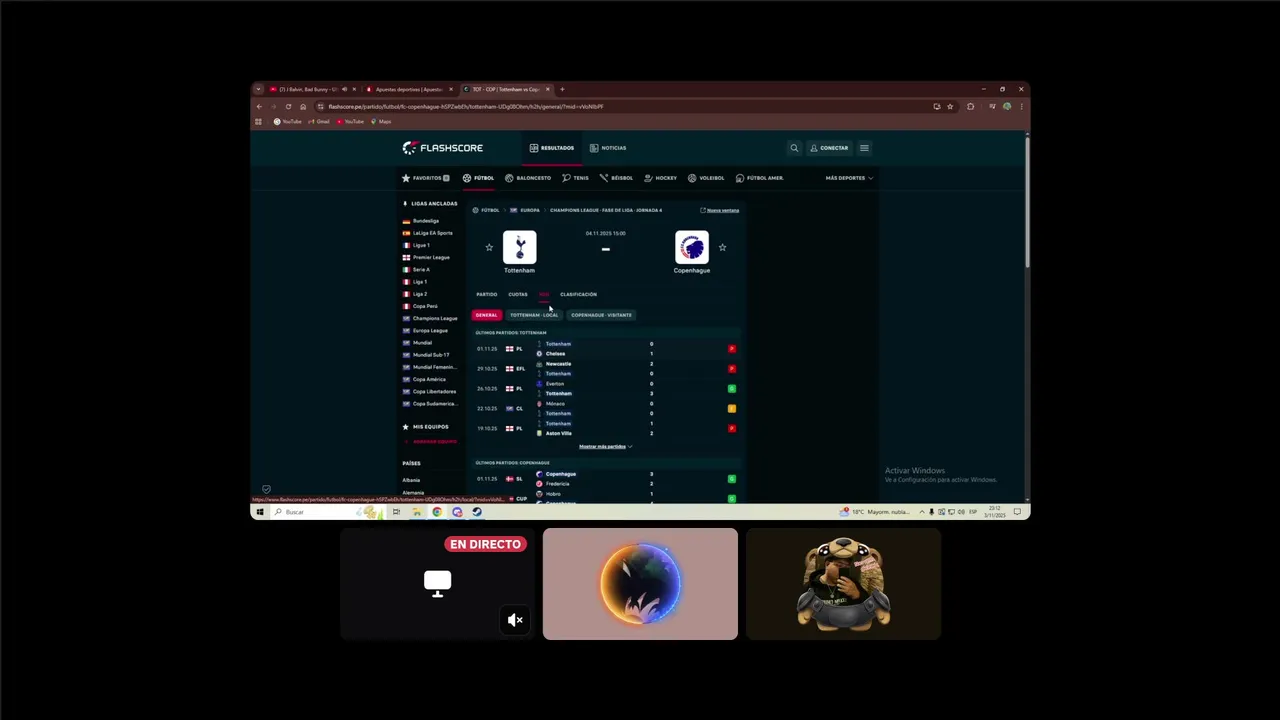
Task: Click orange draw badge of Mónaco match
Action: coord(732,409)
